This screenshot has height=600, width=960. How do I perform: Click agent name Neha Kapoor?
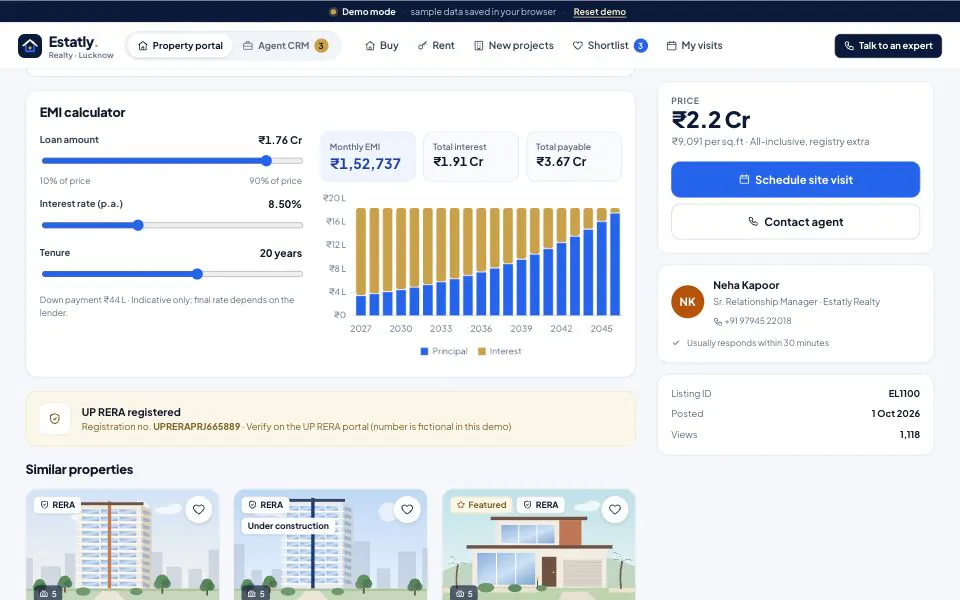[x=746, y=285]
